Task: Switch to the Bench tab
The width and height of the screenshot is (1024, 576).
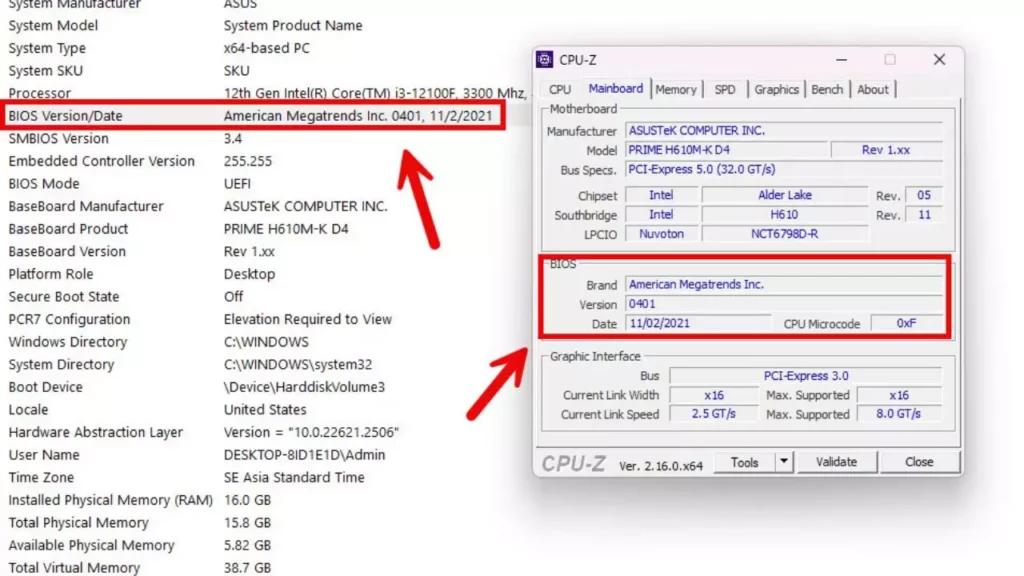Action: coord(827,90)
